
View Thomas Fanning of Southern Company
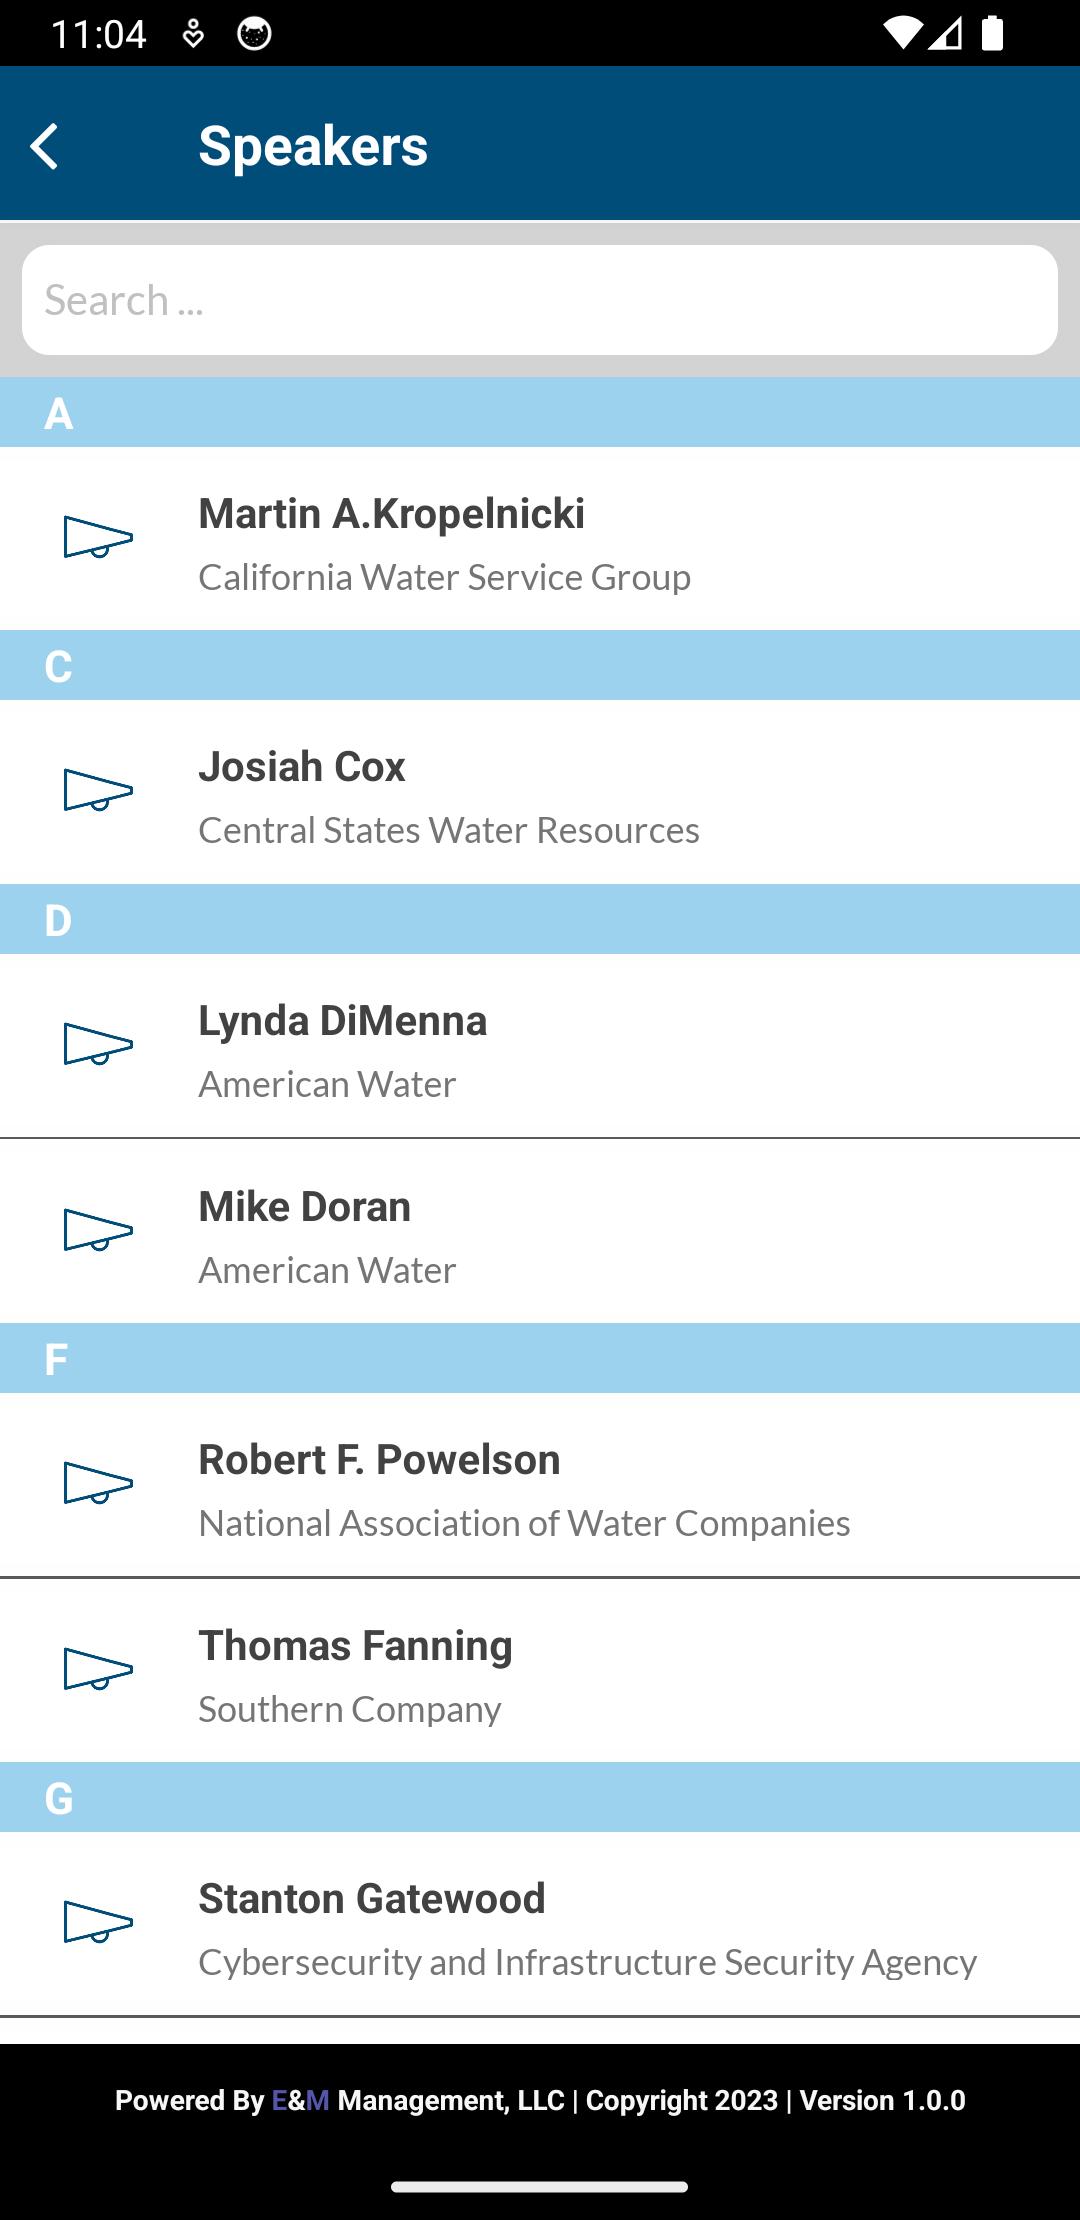click(x=540, y=1670)
